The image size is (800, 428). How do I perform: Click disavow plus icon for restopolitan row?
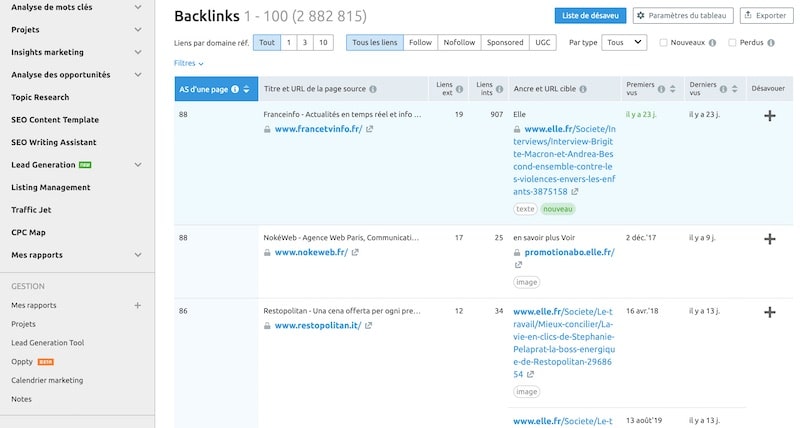(x=769, y=312)
